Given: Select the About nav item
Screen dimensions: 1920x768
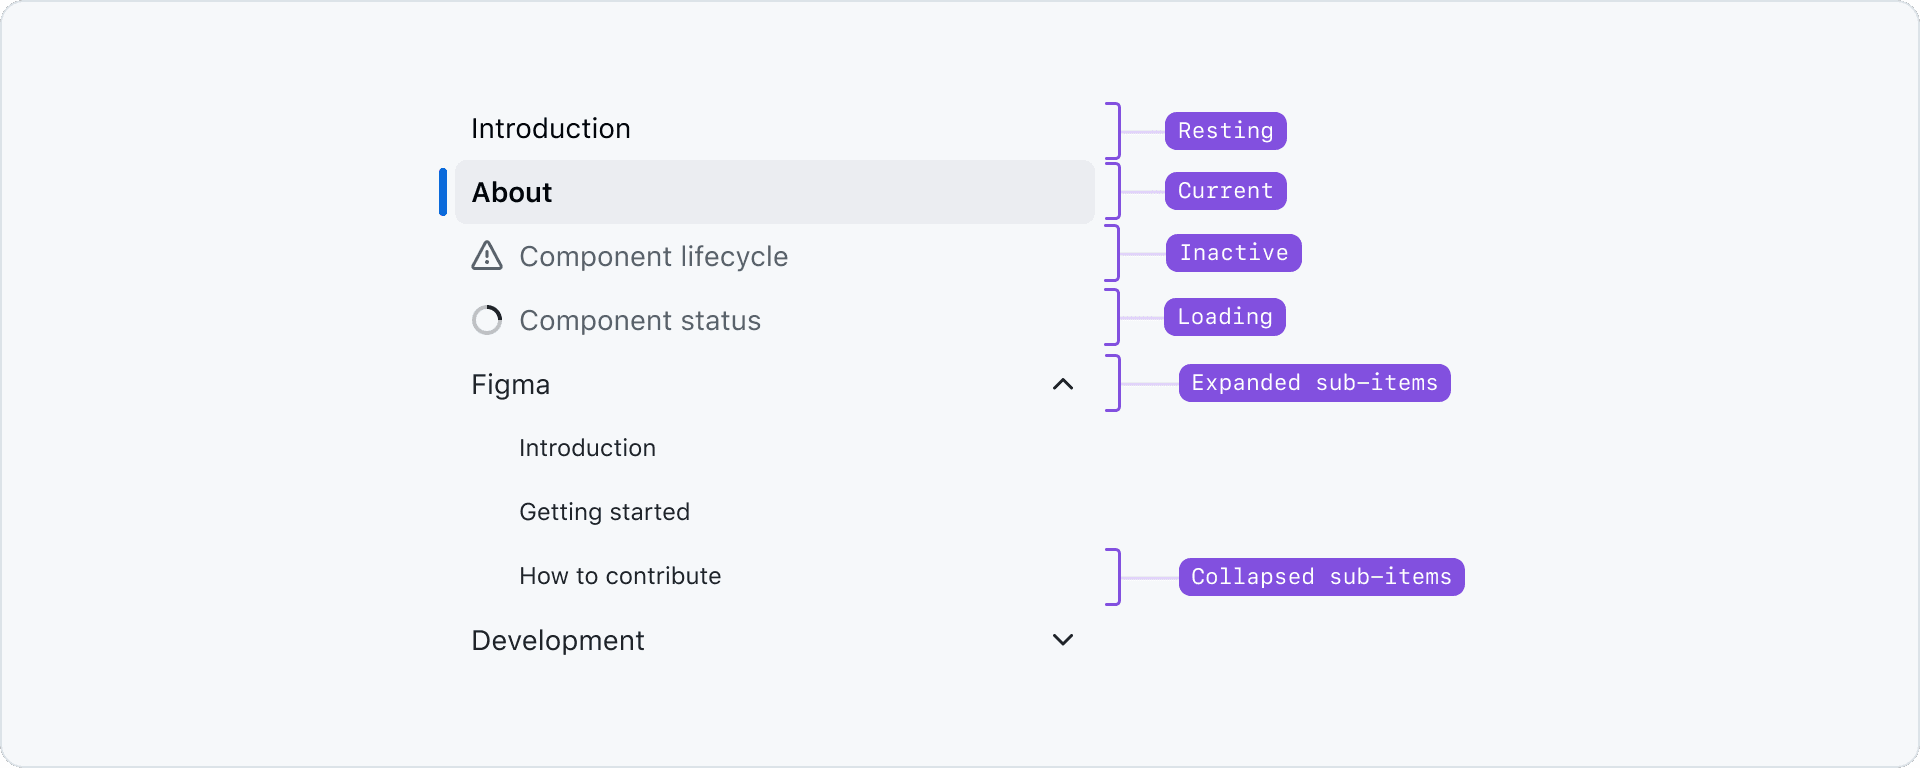Looking at the screenshot, I should 512,192.
